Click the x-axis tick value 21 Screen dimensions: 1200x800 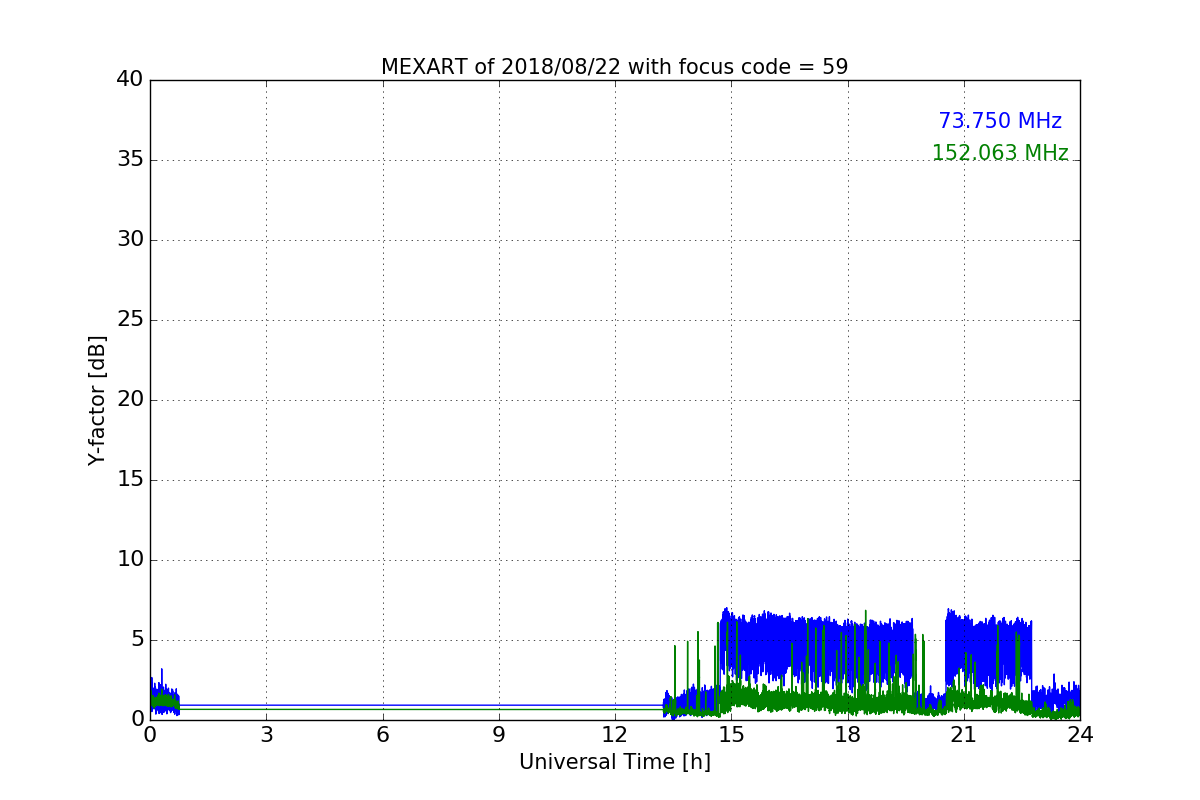click(x=964, y=735)
